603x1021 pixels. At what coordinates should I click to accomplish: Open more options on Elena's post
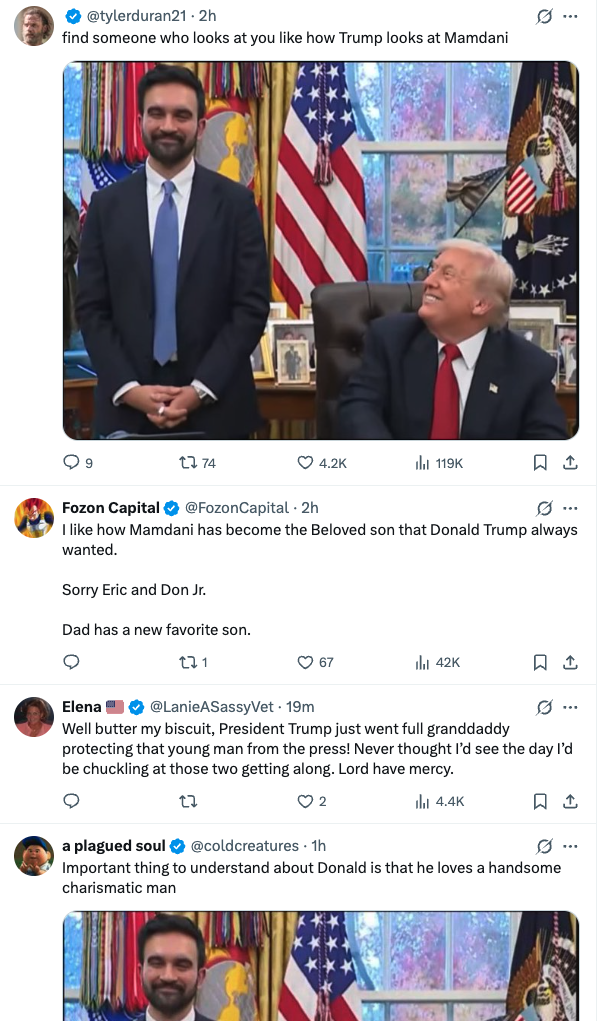571,707
